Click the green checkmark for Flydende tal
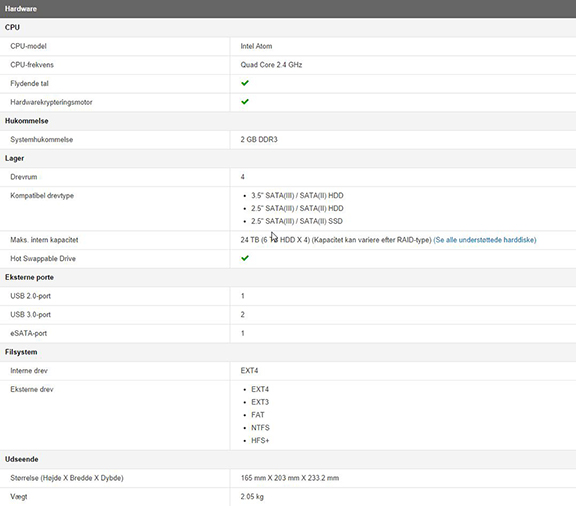 click(x=245, y=83)
